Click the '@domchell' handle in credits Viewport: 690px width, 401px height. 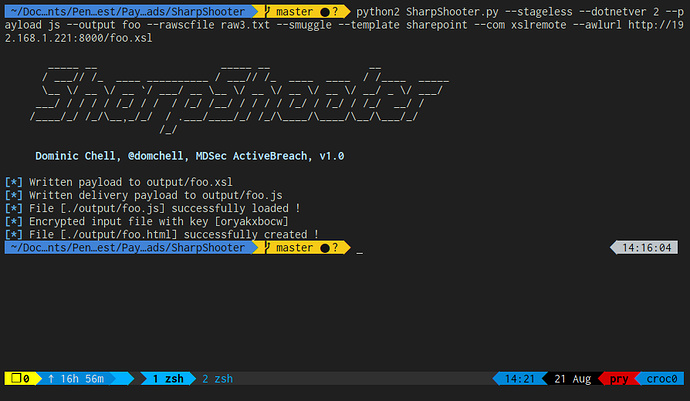tap(155, 156)
